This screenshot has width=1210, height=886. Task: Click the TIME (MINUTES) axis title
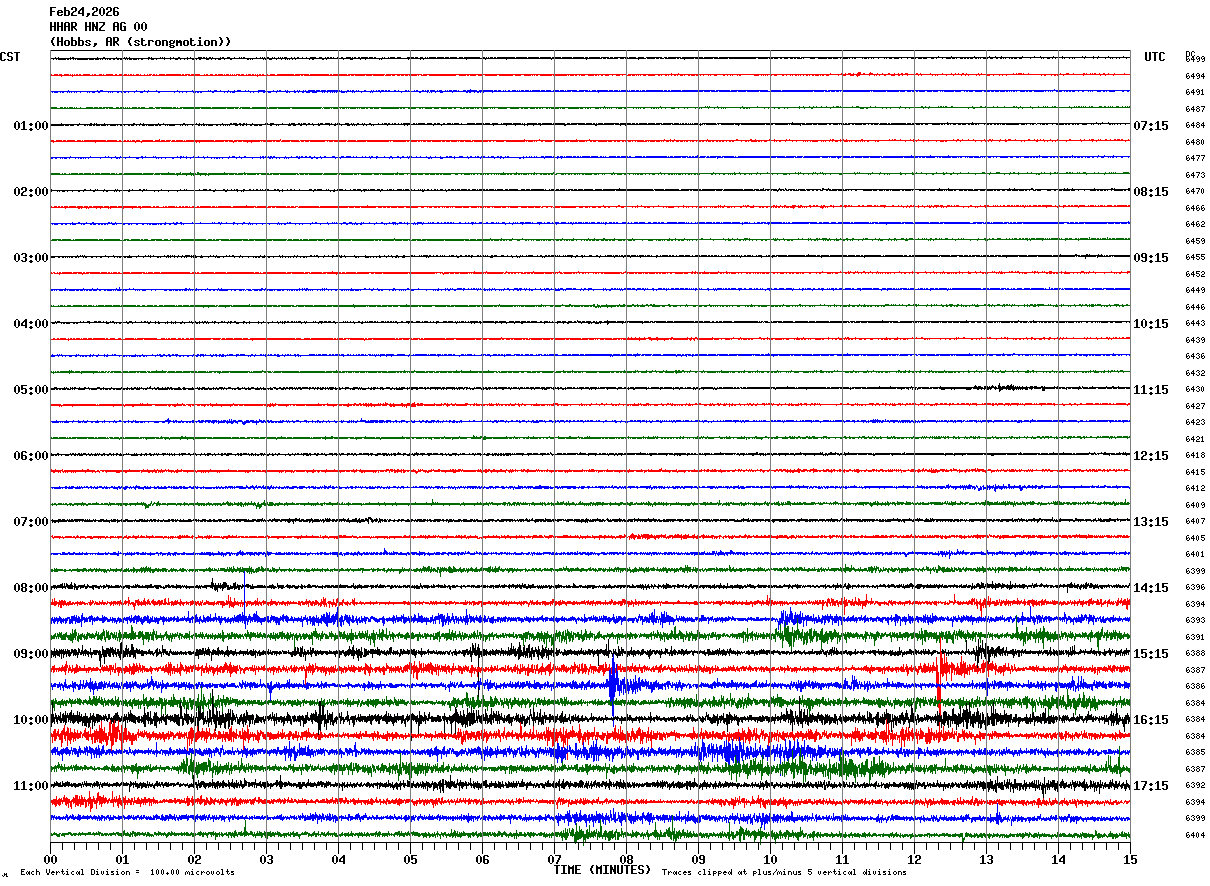point(602,870)
